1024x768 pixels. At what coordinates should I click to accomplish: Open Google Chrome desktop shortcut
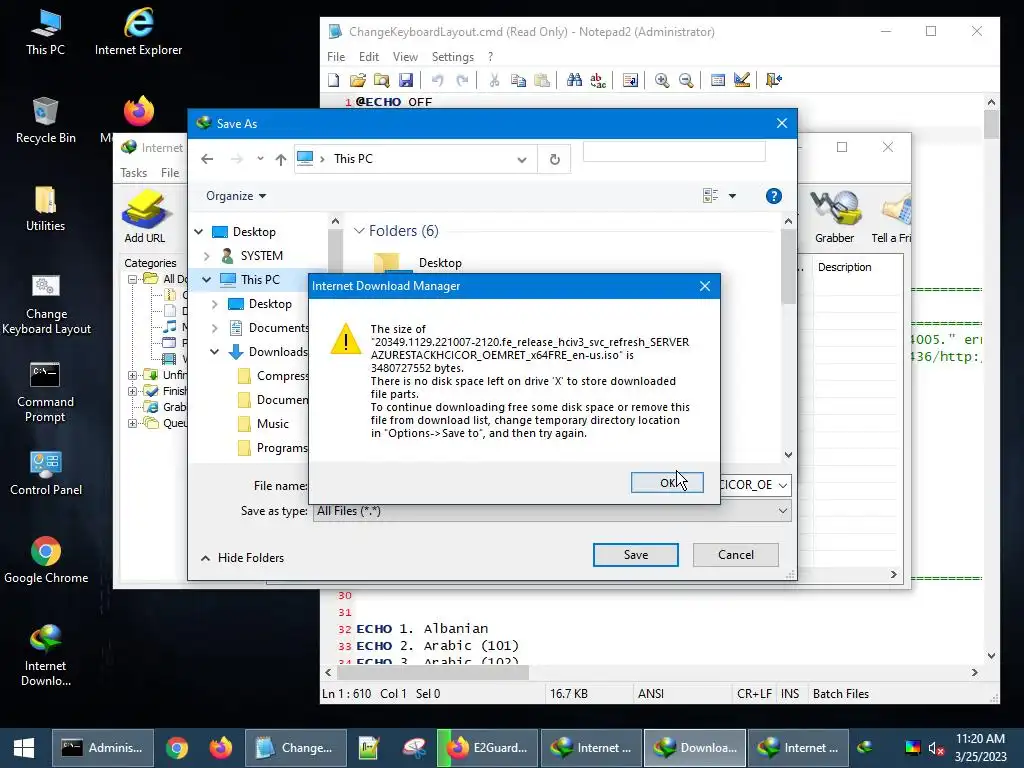(x=46, y=560)
